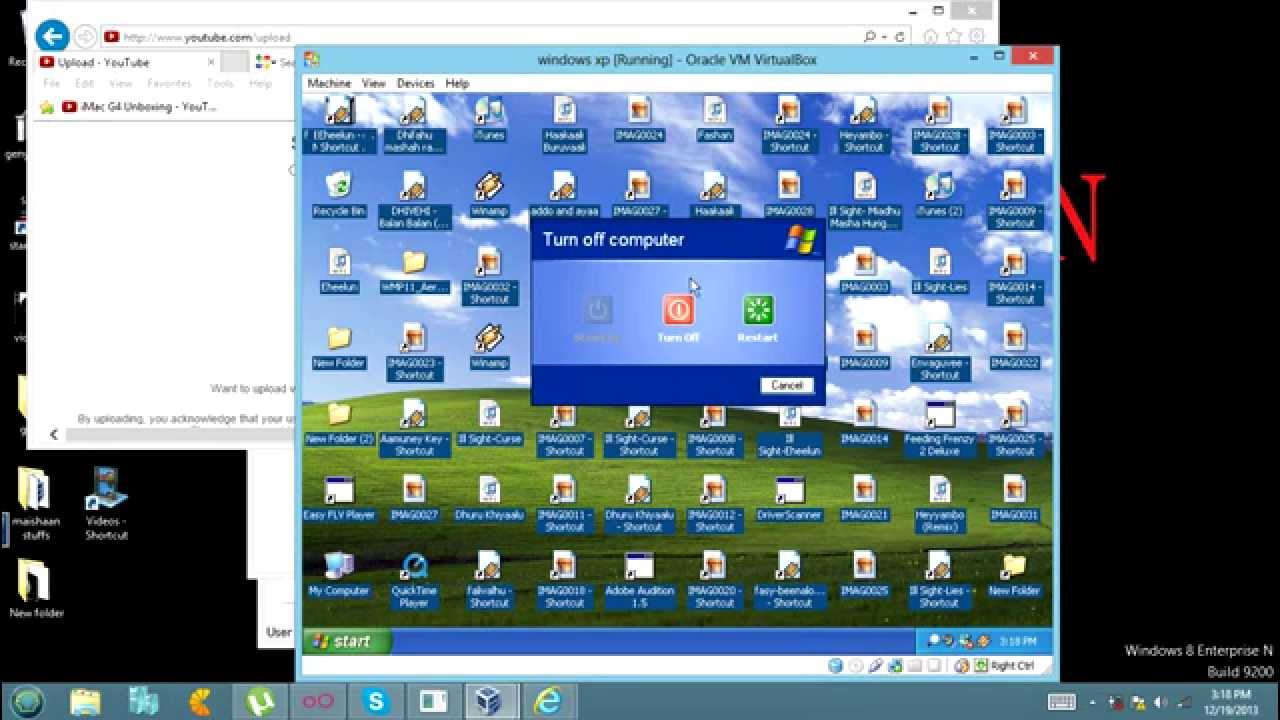Screen dimensions: 1280x720
Task: Select the iTunes (2) shortcut icon
Action: click(939, 193)
